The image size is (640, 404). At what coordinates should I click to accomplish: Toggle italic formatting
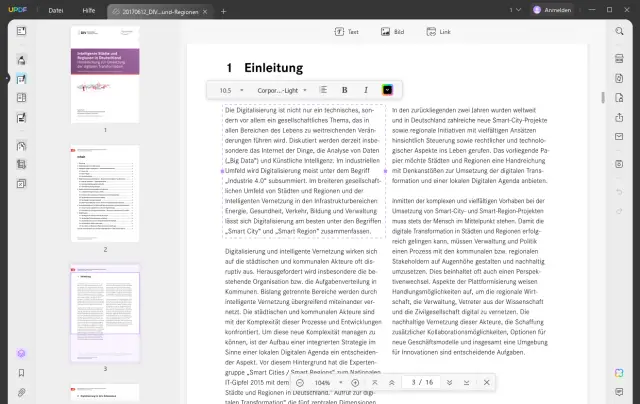tap(366, 90)
